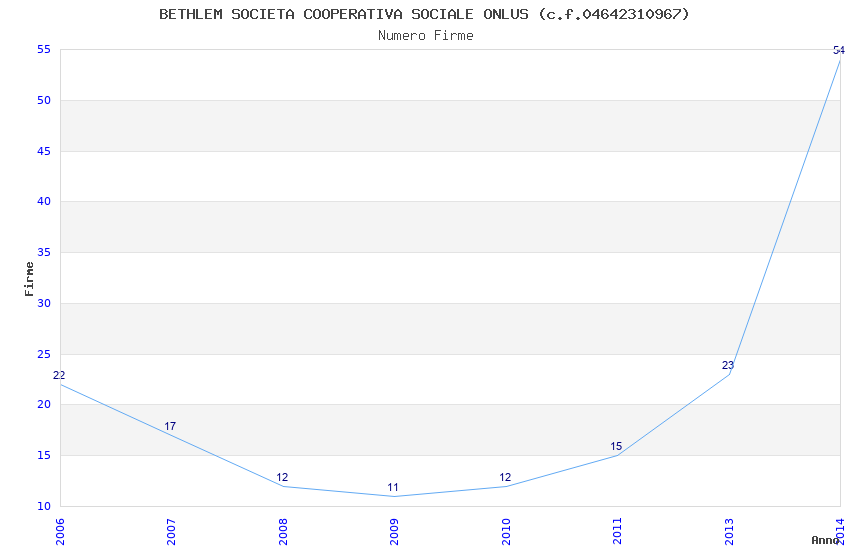850x550 pixels.
Task: Select the 15 y-axis tick label
Action: (44, 456)
